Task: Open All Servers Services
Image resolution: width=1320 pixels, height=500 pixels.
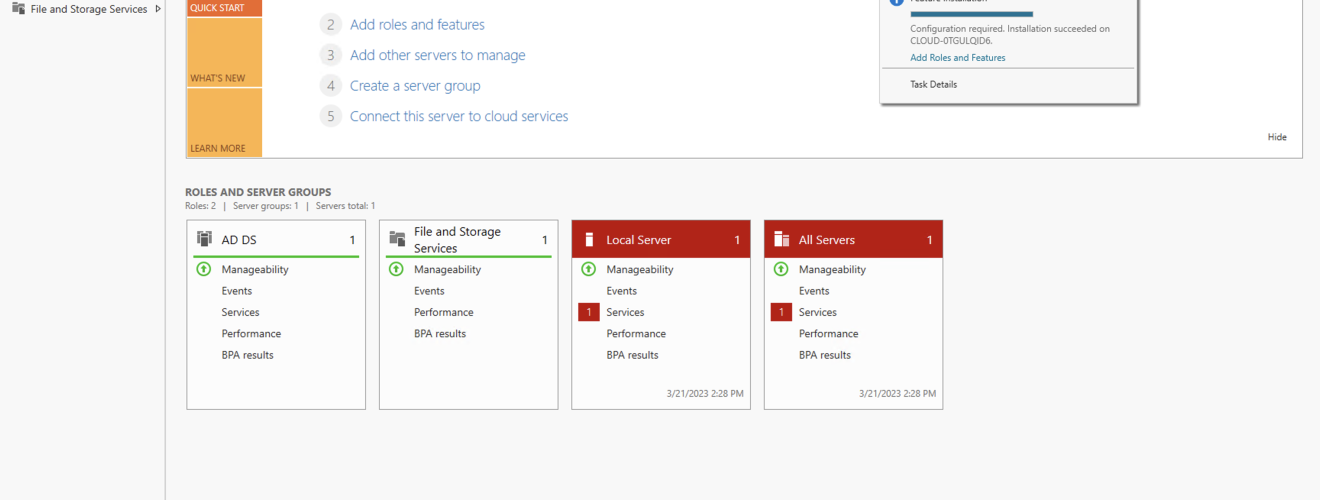Action: (x=818, y=312)
